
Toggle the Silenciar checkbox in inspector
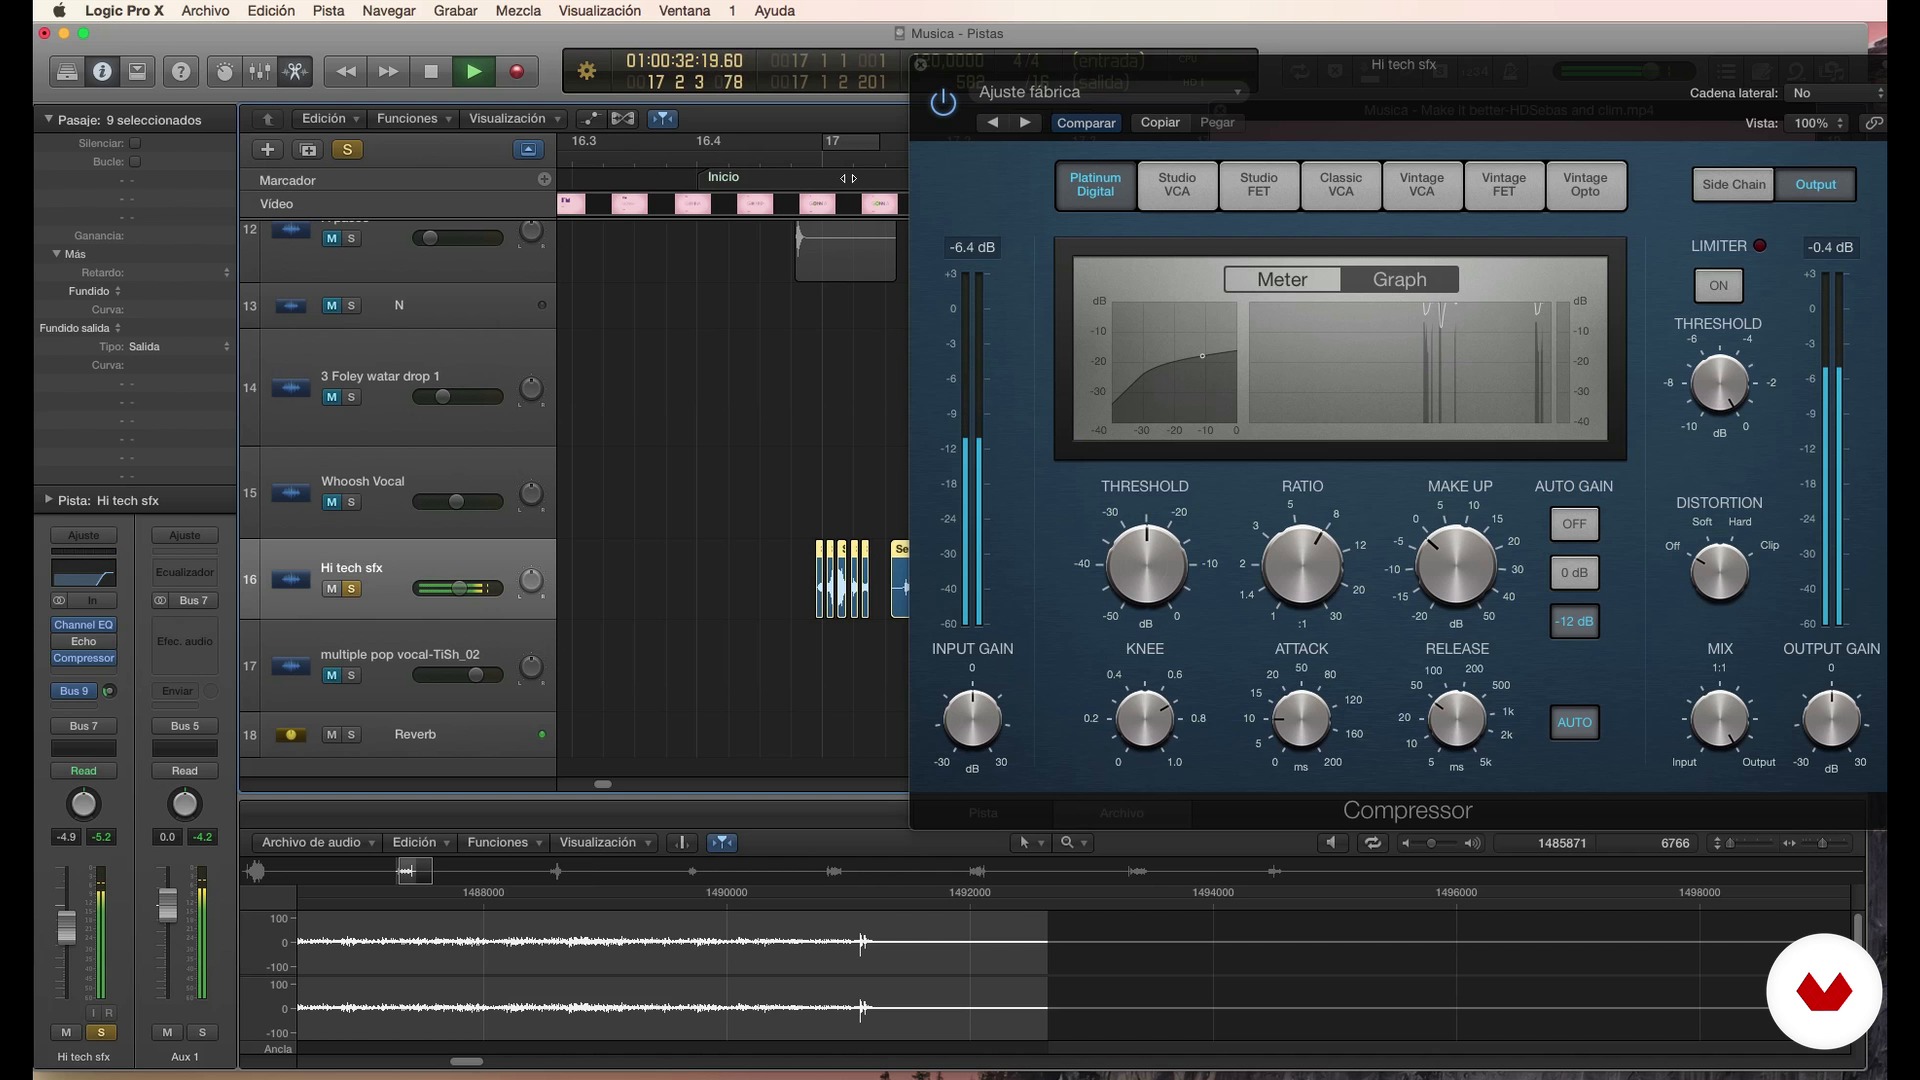click(x=135, y=143)
